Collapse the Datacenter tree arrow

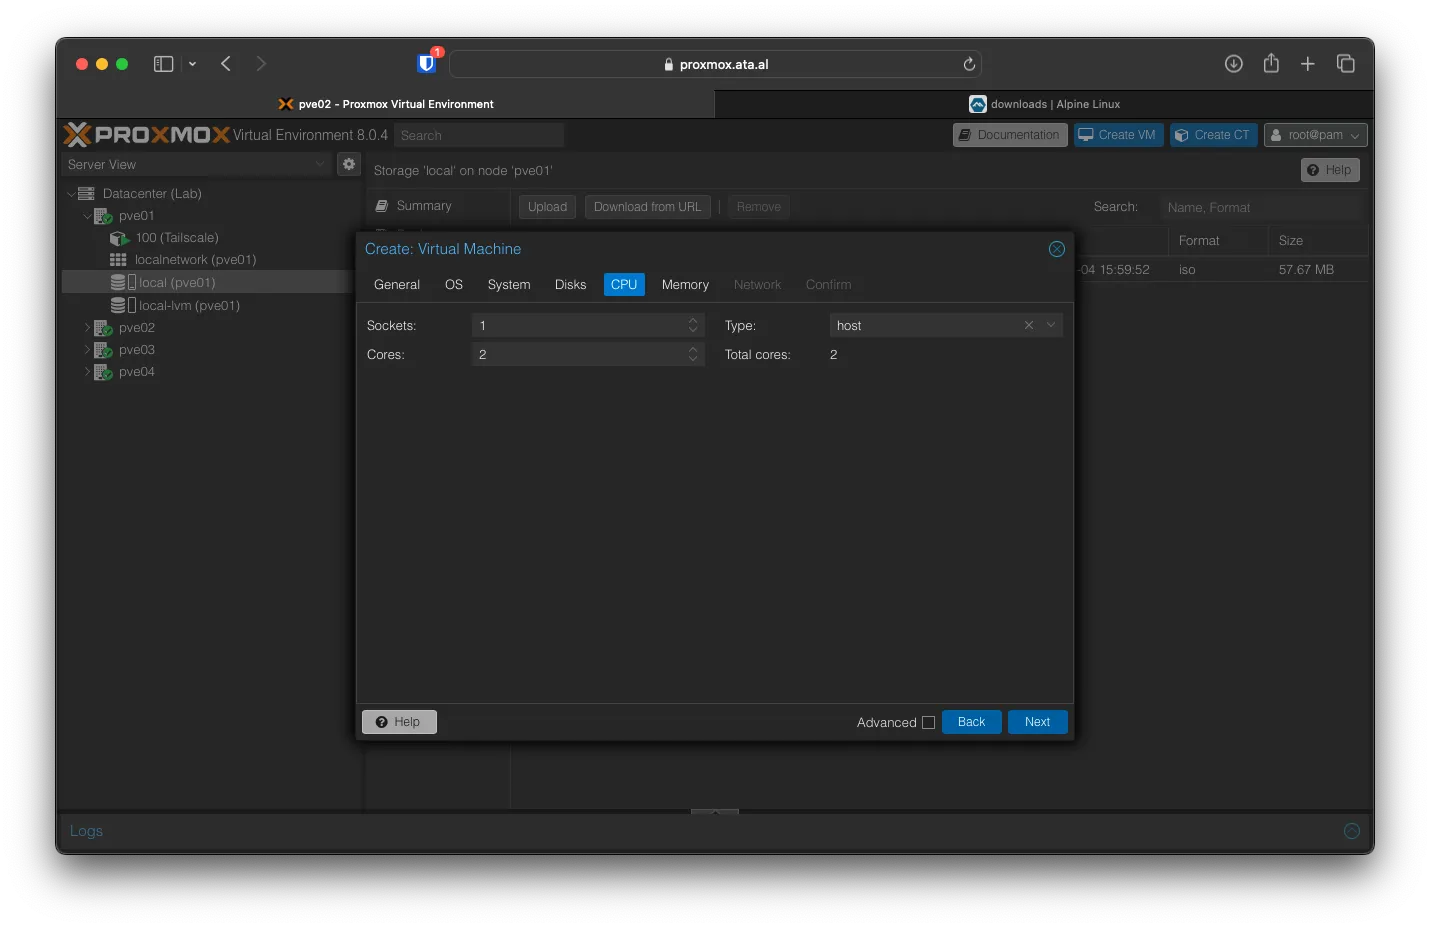pos(71,194)
